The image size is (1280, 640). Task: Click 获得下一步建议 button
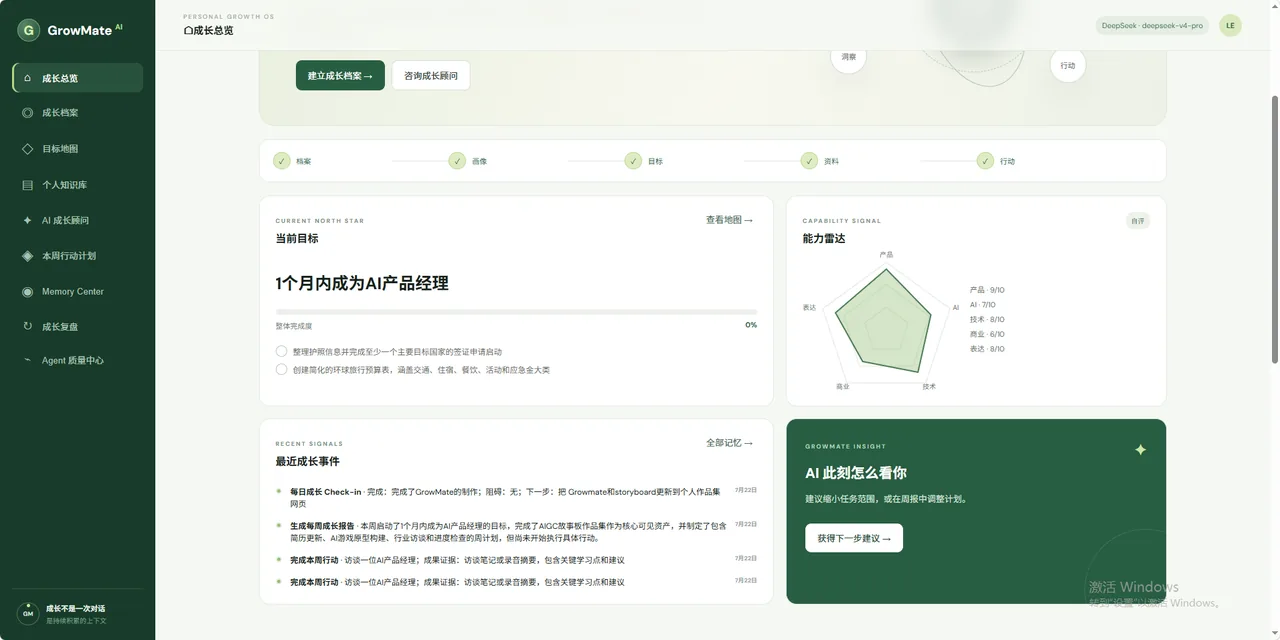(854, 538)
